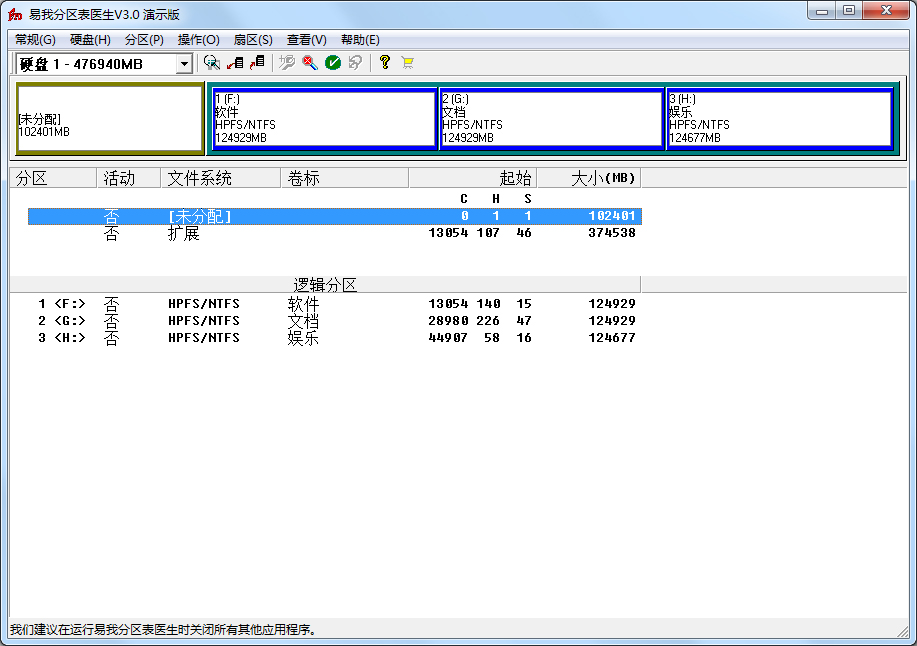Open the 操作(O) menu
Viewport: 917px width, 646px height.
tap(198, 40)
